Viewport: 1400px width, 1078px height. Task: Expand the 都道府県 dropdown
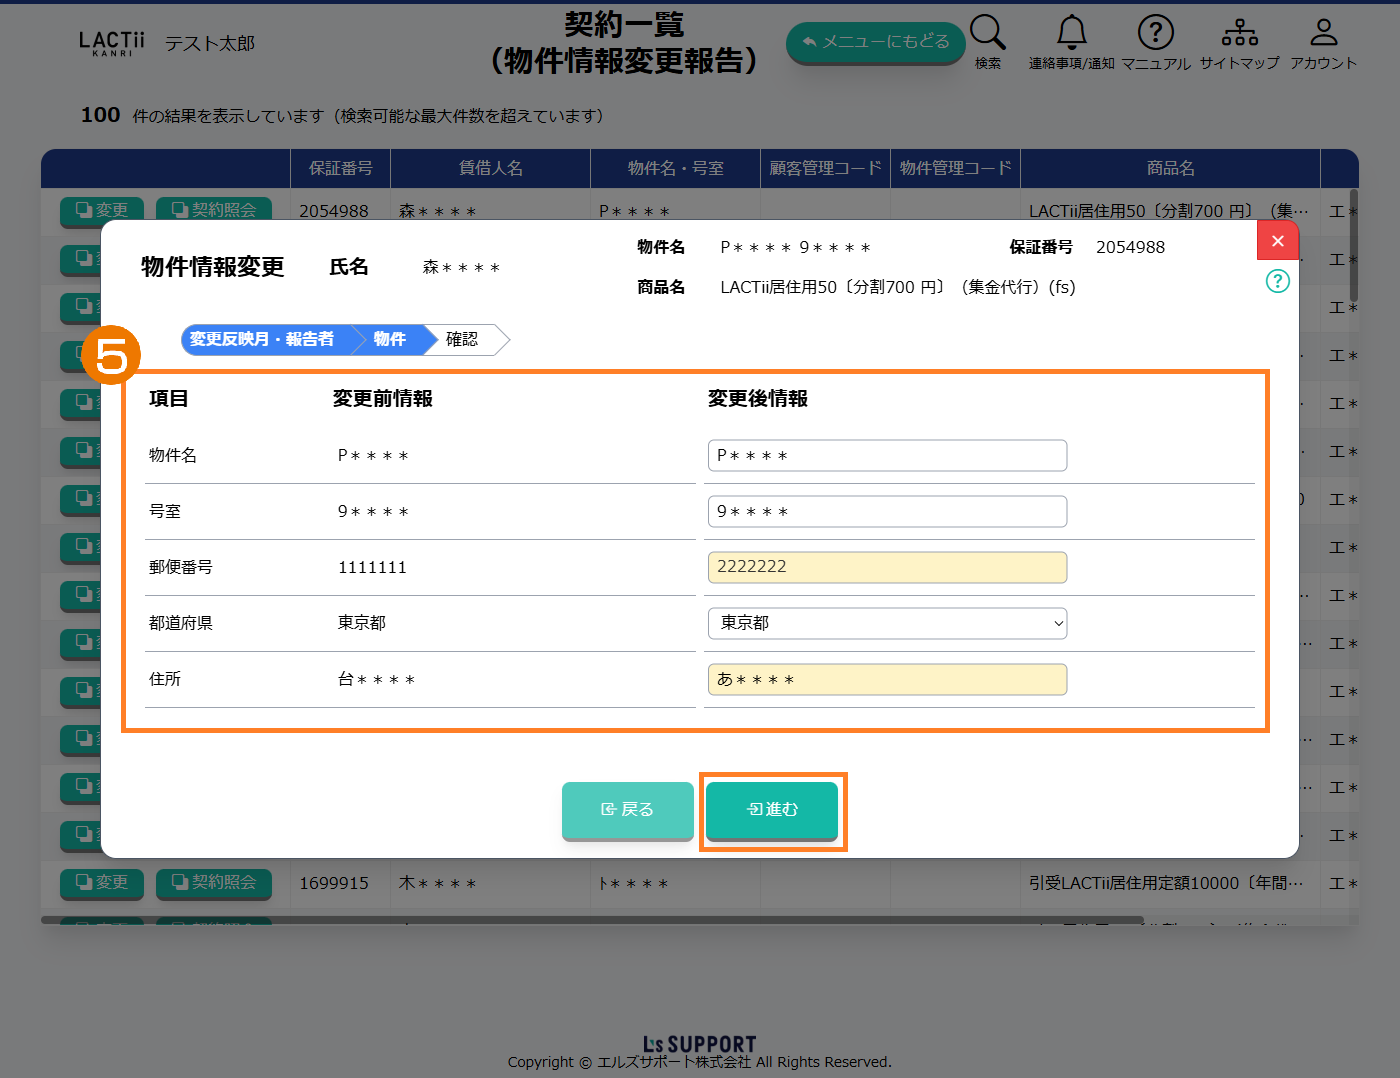(x=886, y=623)
